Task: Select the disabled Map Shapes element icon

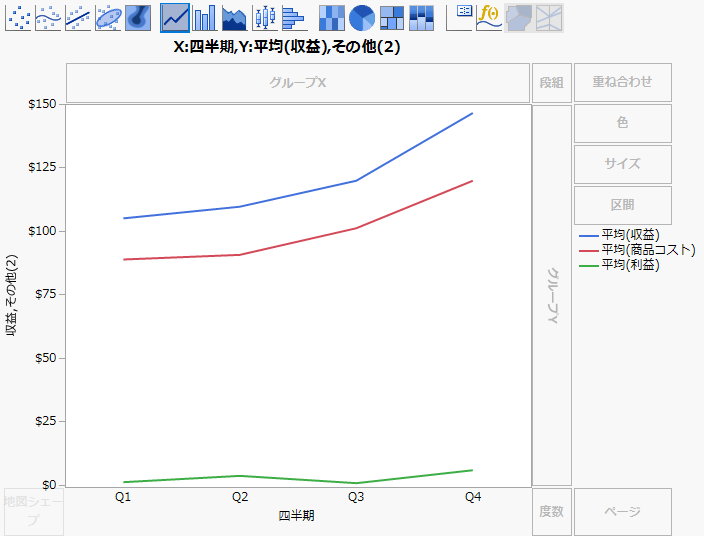Action: (x=519, y=18)
